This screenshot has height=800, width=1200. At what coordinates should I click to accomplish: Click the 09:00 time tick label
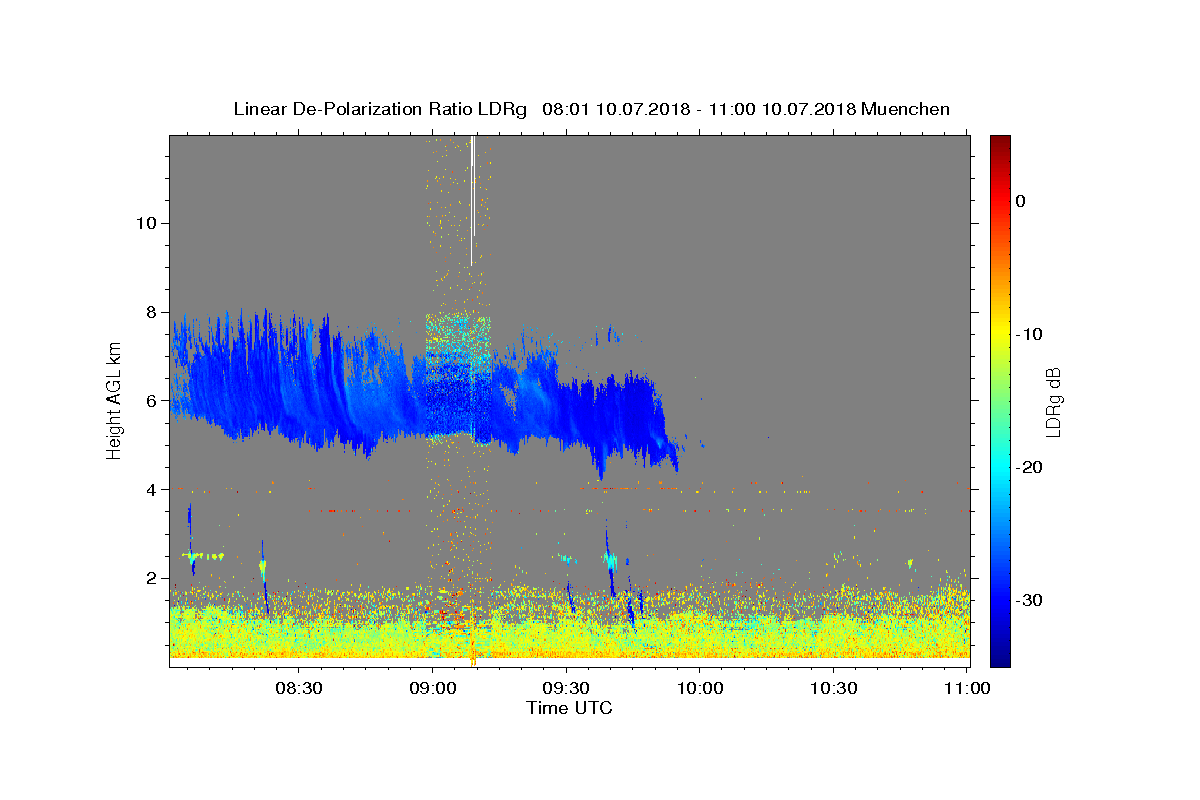pyautogui.click(x=433, y=688)
